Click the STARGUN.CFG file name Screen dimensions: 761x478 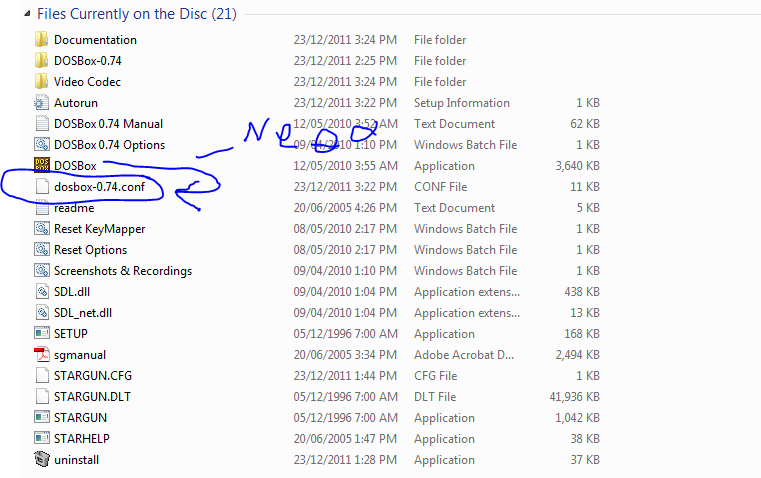click(x=93, y=376)
